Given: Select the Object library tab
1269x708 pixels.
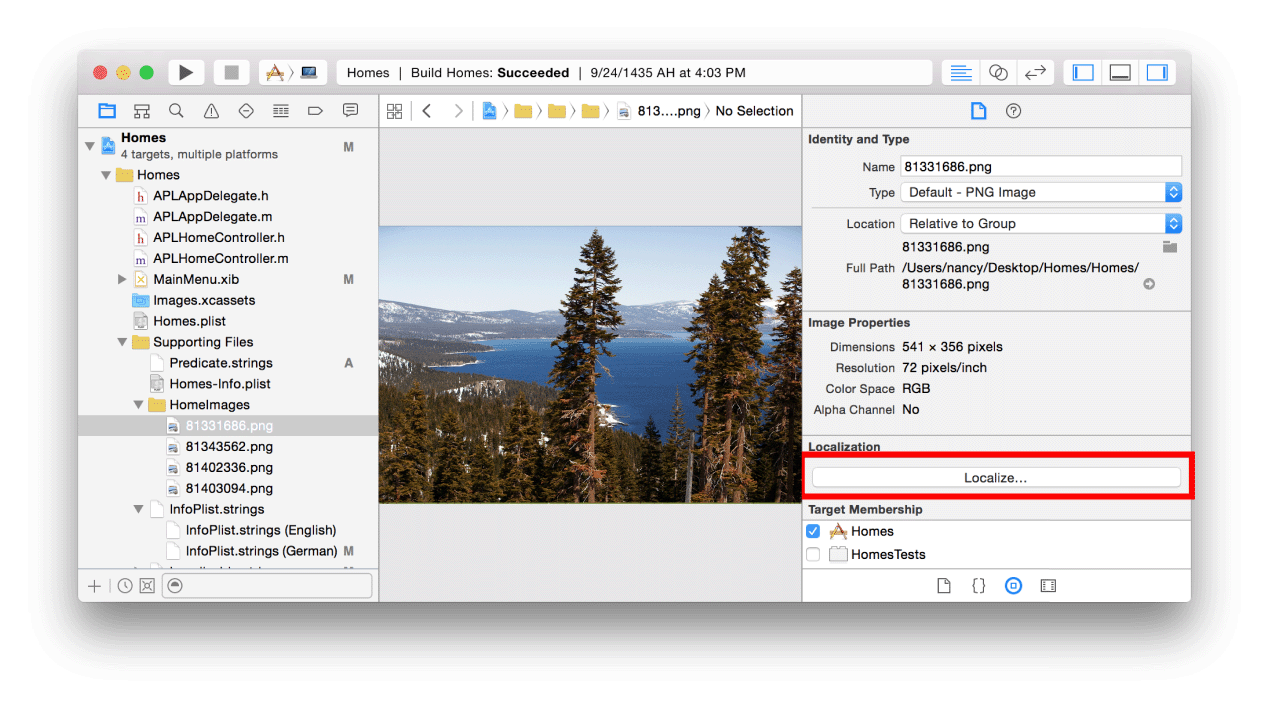Looking at the screenshot, I should [1013, 586].
